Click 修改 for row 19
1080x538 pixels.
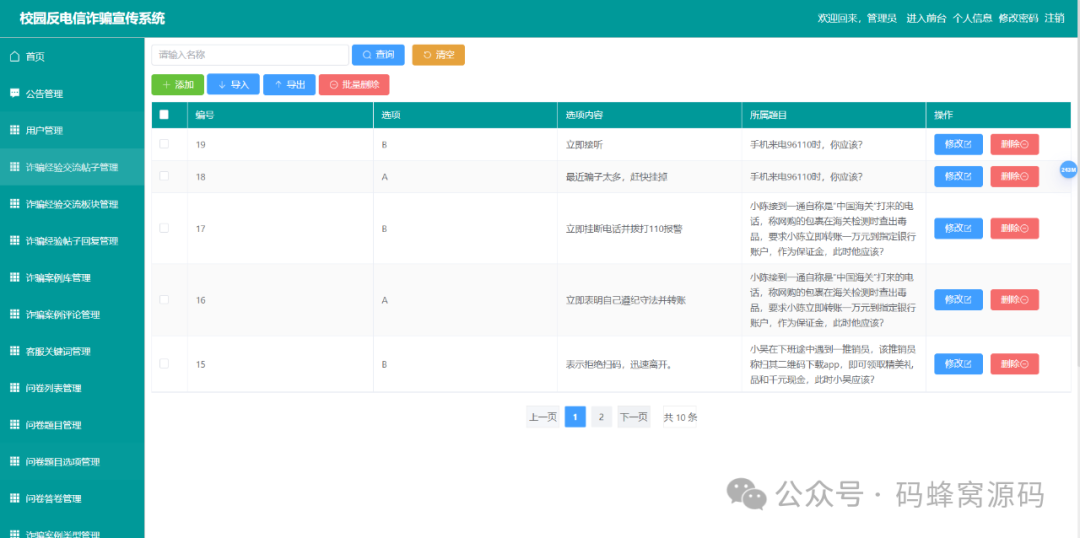point(958,145)
